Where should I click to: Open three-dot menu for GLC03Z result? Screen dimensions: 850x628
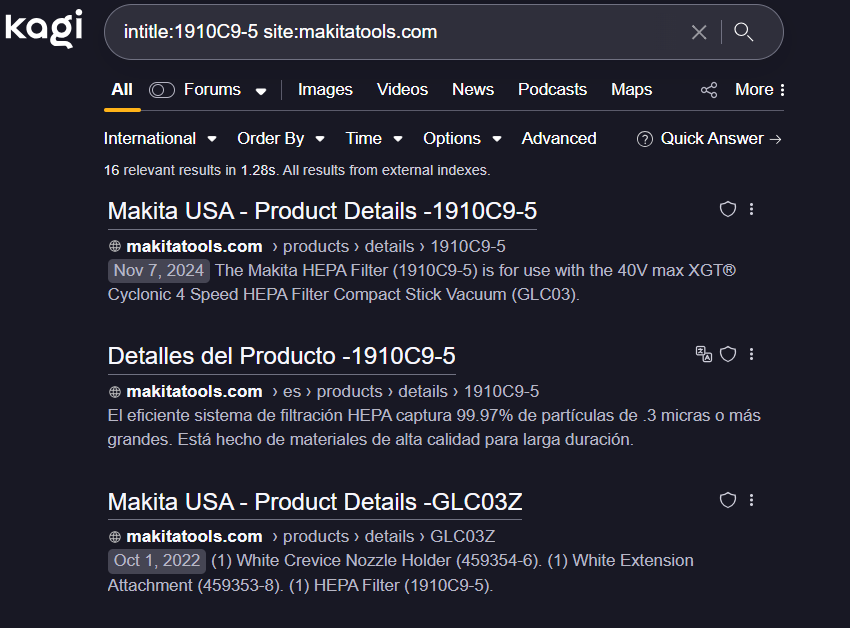(751, 499)
